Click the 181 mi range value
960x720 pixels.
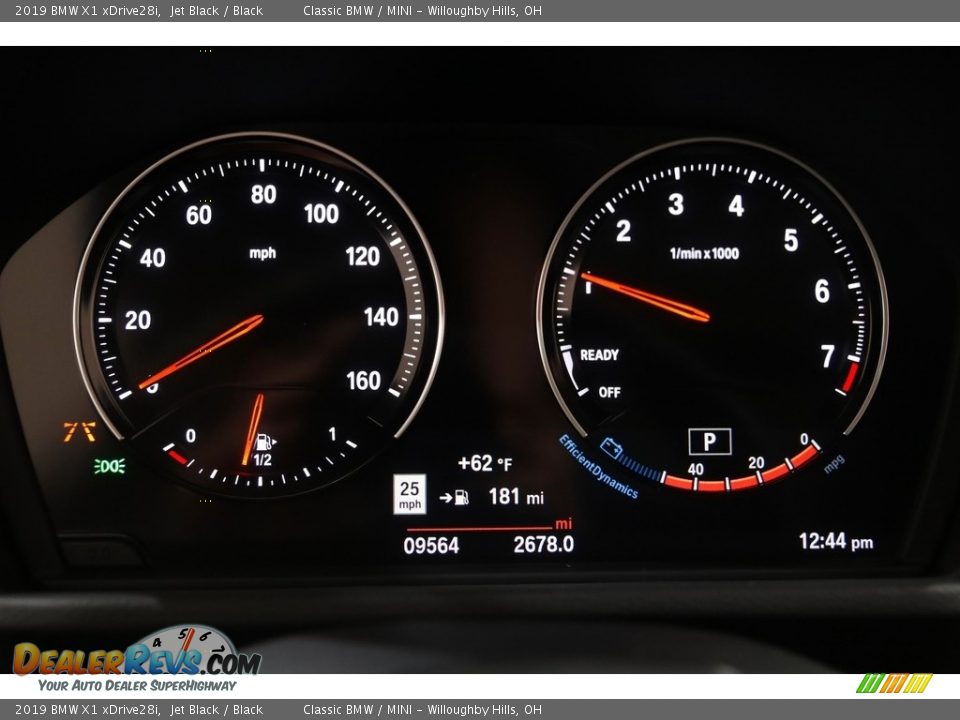(x=516, y=497)
